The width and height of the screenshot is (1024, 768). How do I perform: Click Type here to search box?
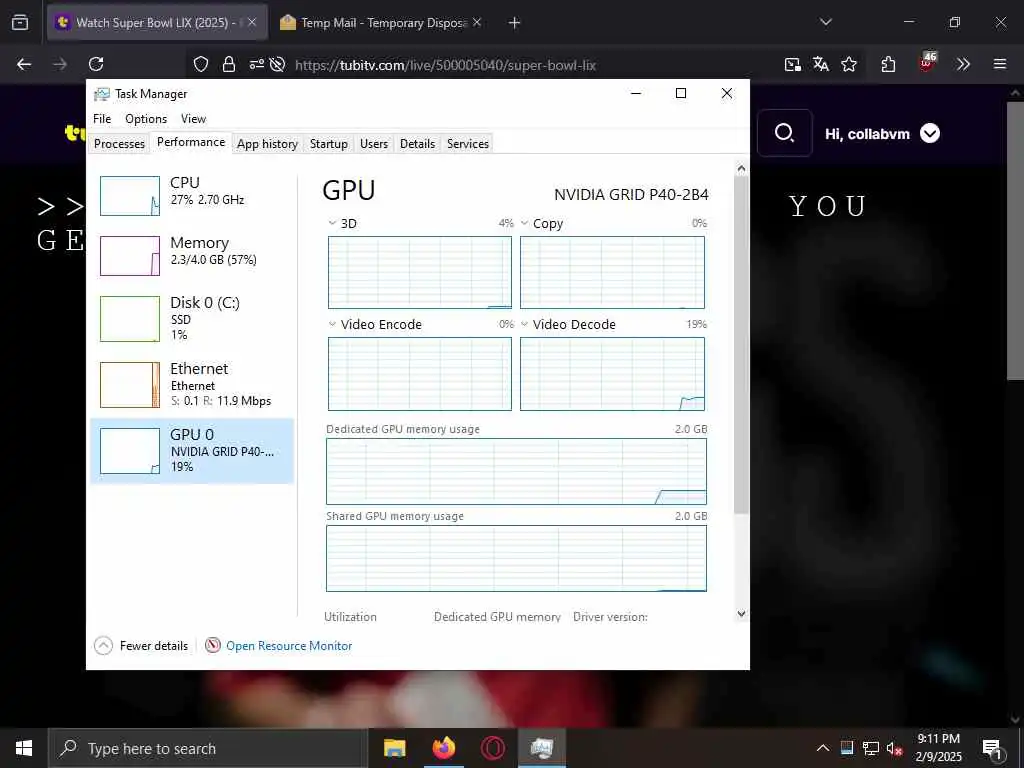point(208,748)
